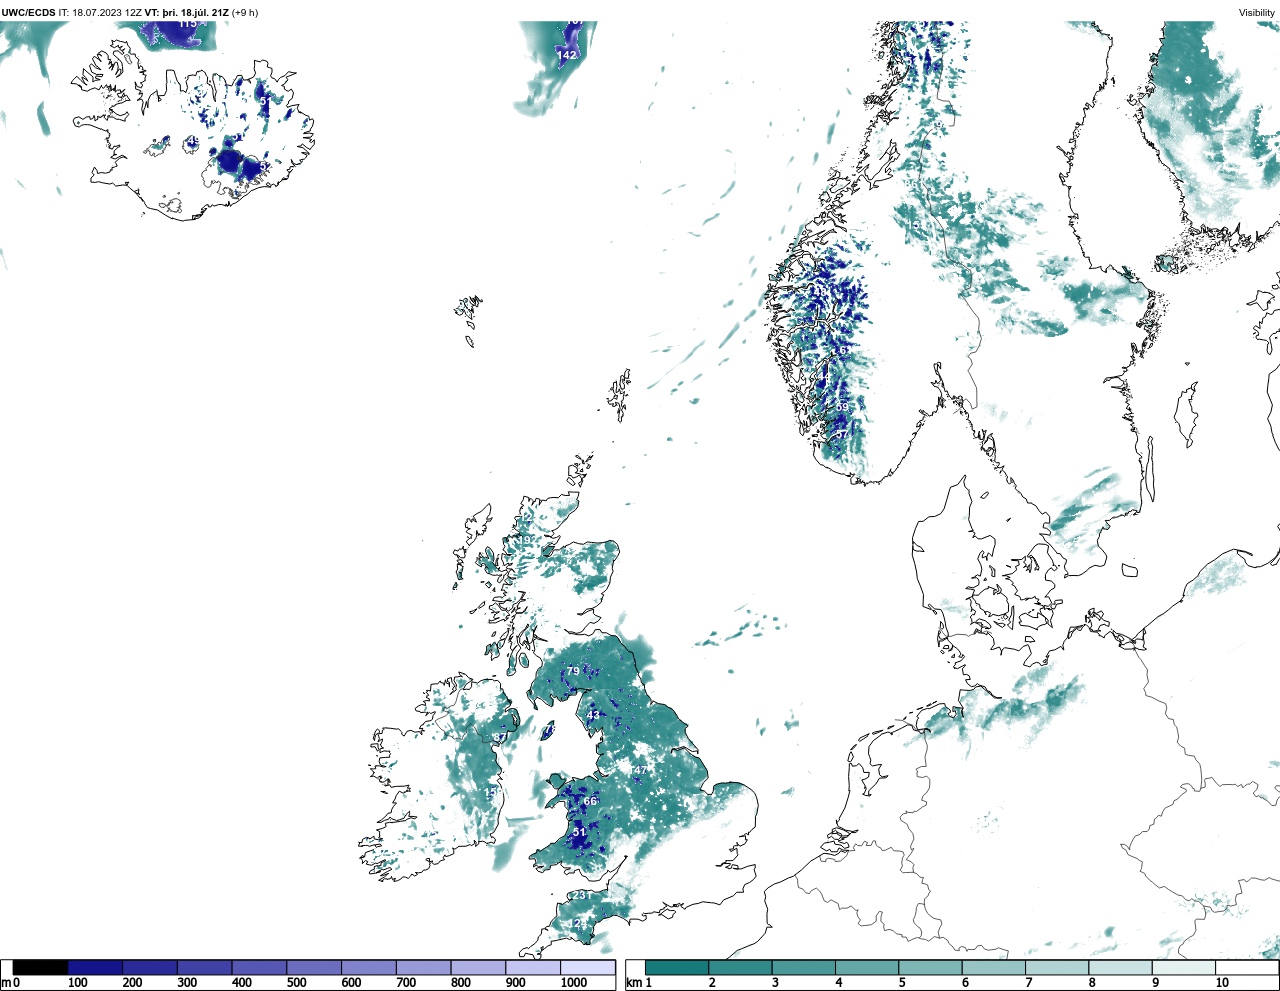Image resolution: width=1280 pixels, height=991 pixels.
Task: Click the 7–8 km legend swatch
Action: 1057,967
